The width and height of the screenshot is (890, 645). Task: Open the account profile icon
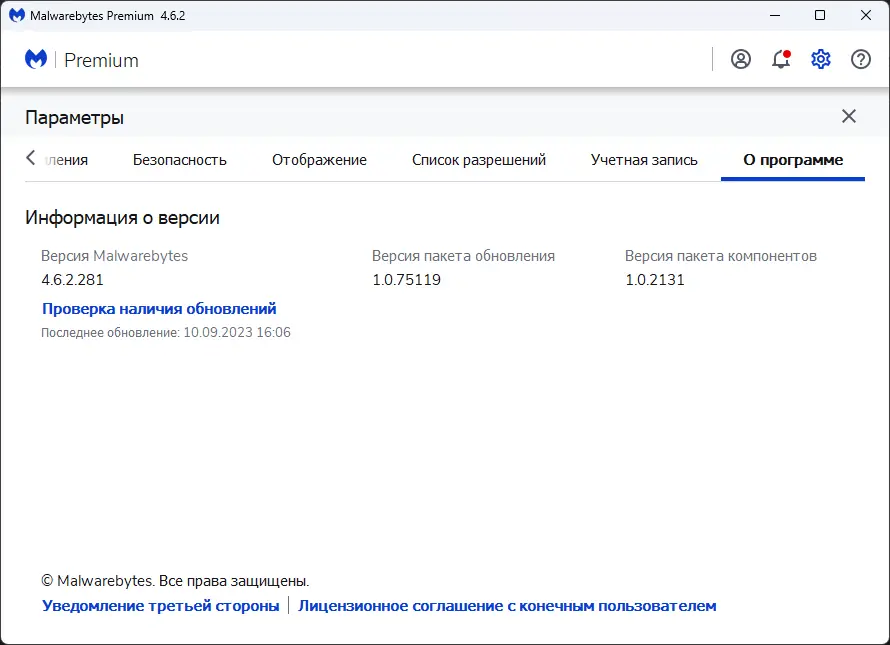click(x=741, y=59)
